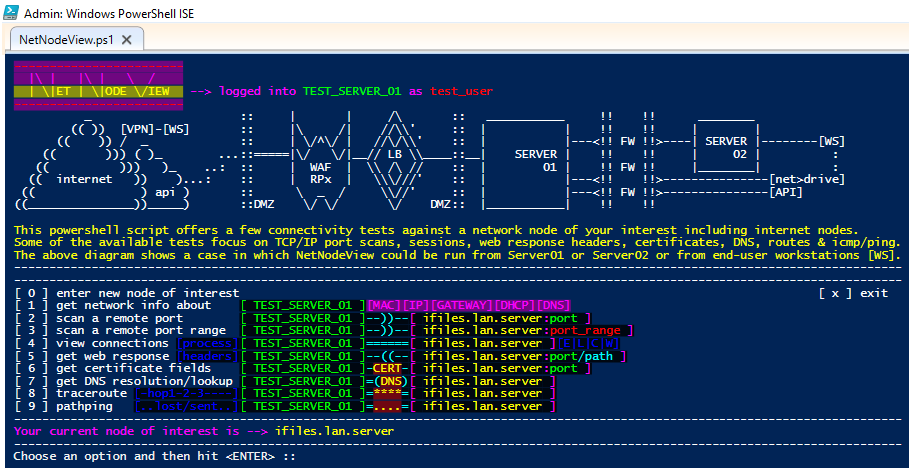Click test_user in the login banner
The width and height of the screenshot is (912, 469).
click(462, 91)
